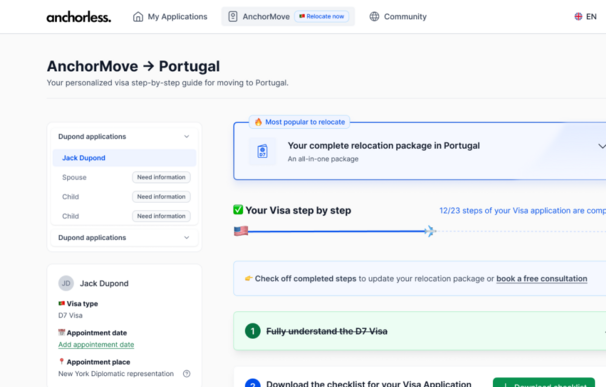Click the JD avatar circle
Screen dimensions: 606x387
[x=66, y=283]
